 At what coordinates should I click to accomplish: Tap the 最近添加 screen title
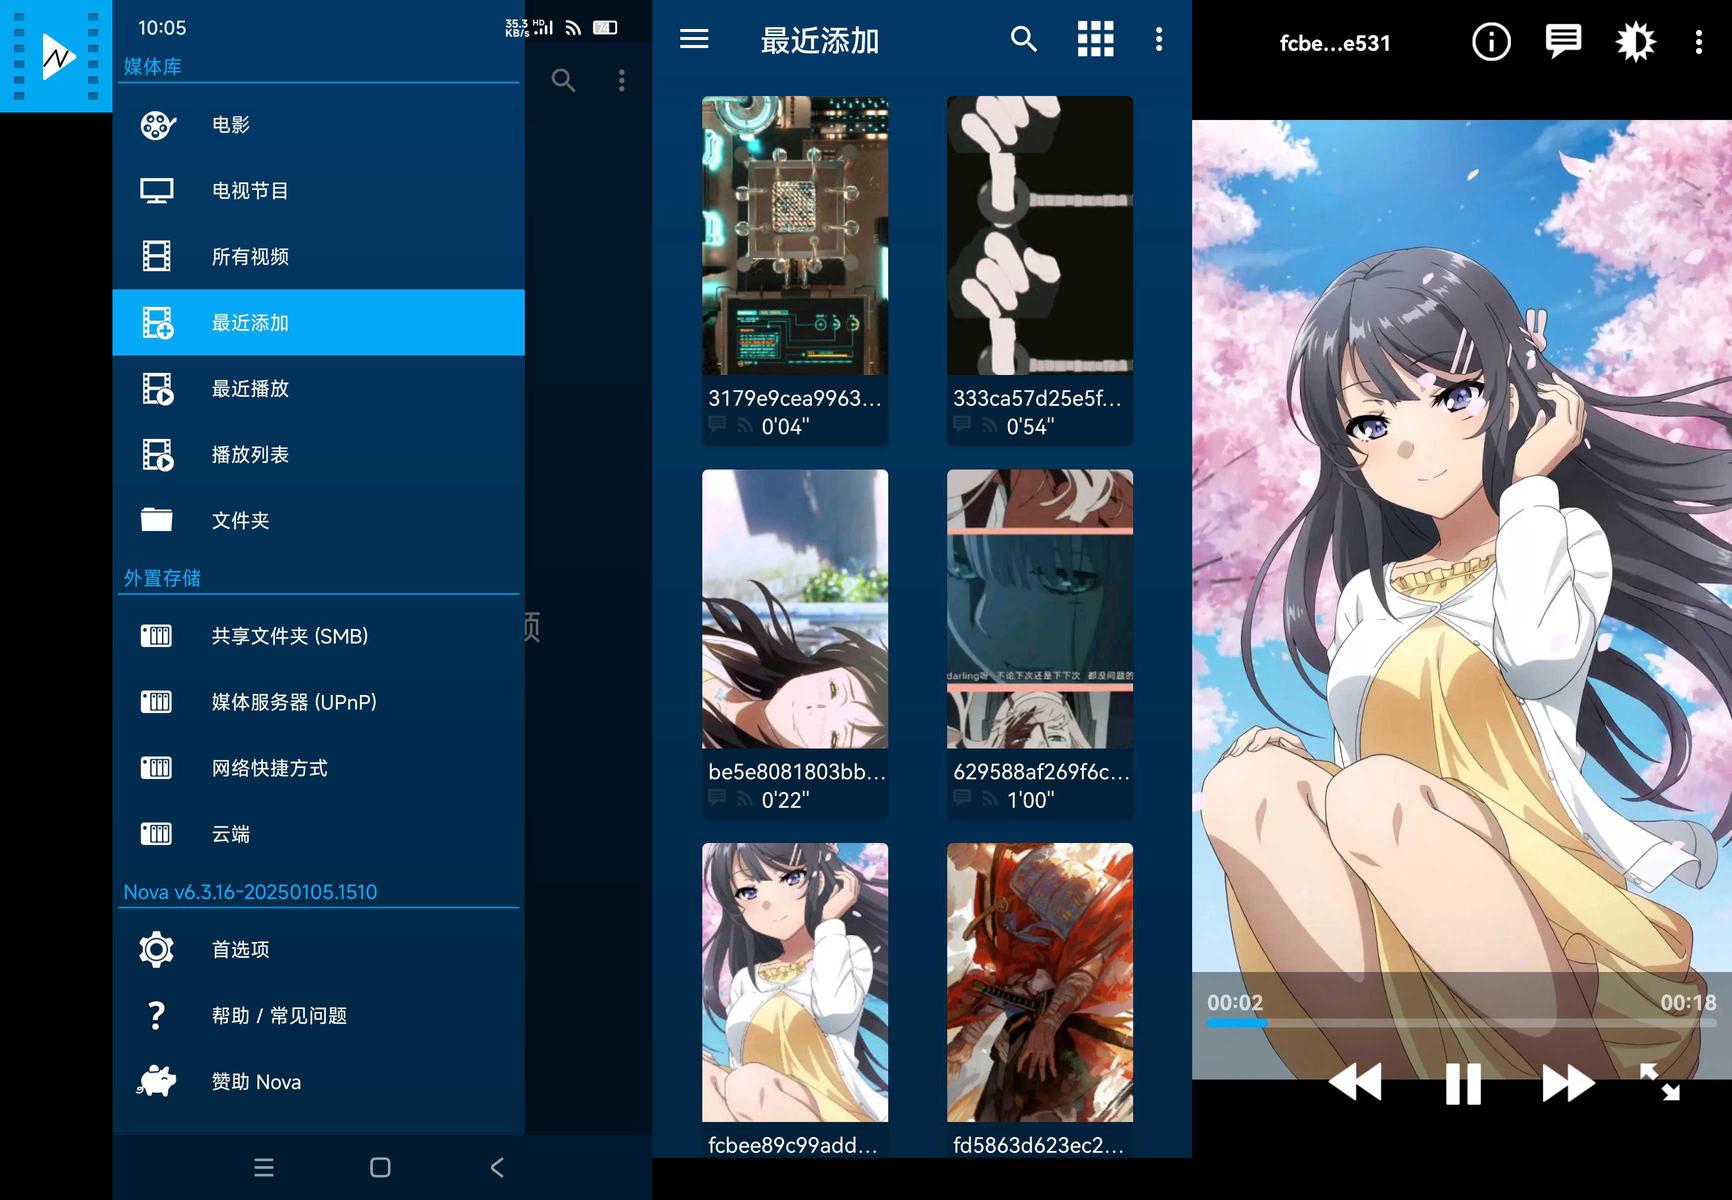tap(820, 41)
